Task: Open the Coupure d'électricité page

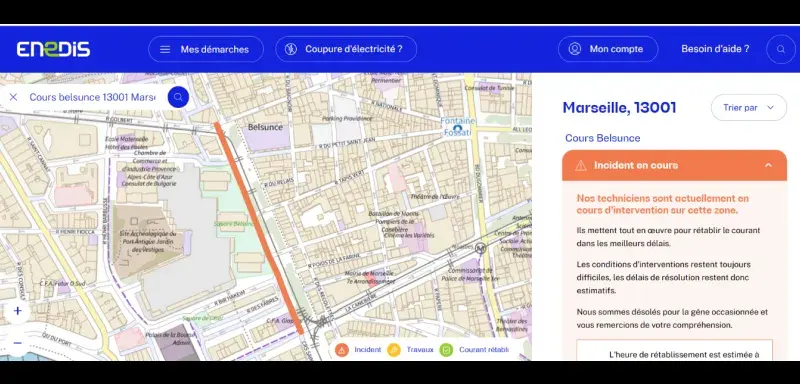Action: click(x=346, y=49)
